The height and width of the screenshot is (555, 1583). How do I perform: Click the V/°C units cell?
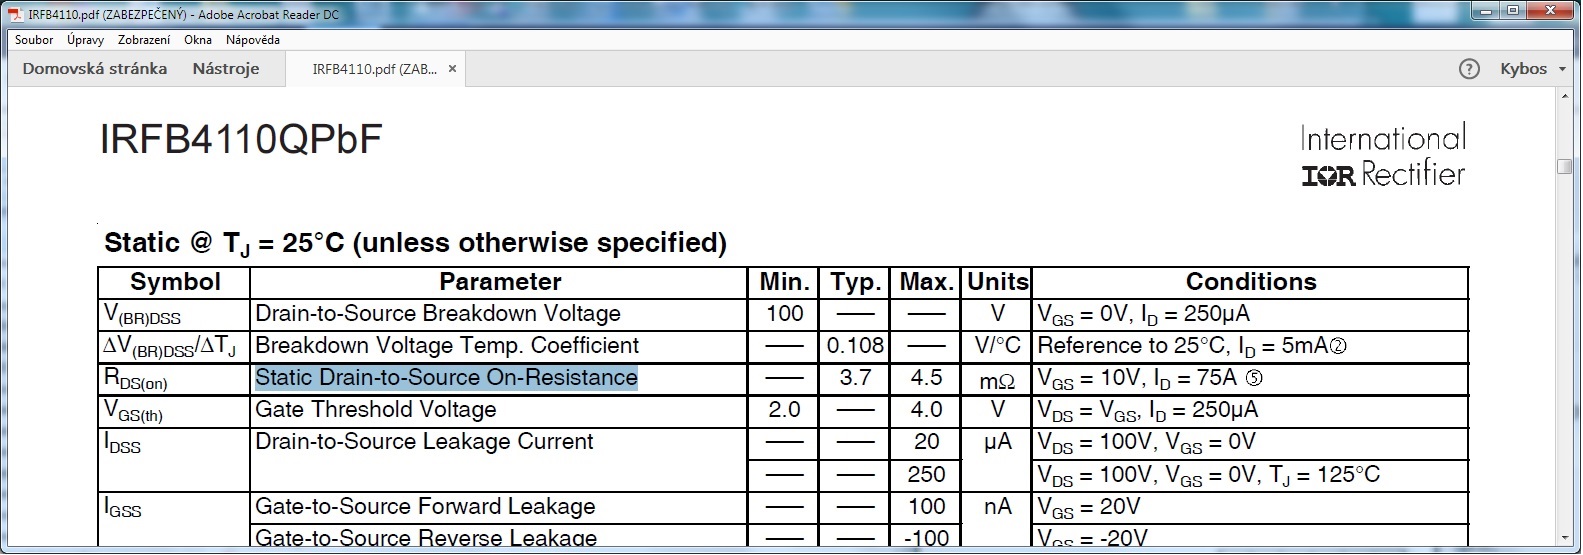[997, 346]
